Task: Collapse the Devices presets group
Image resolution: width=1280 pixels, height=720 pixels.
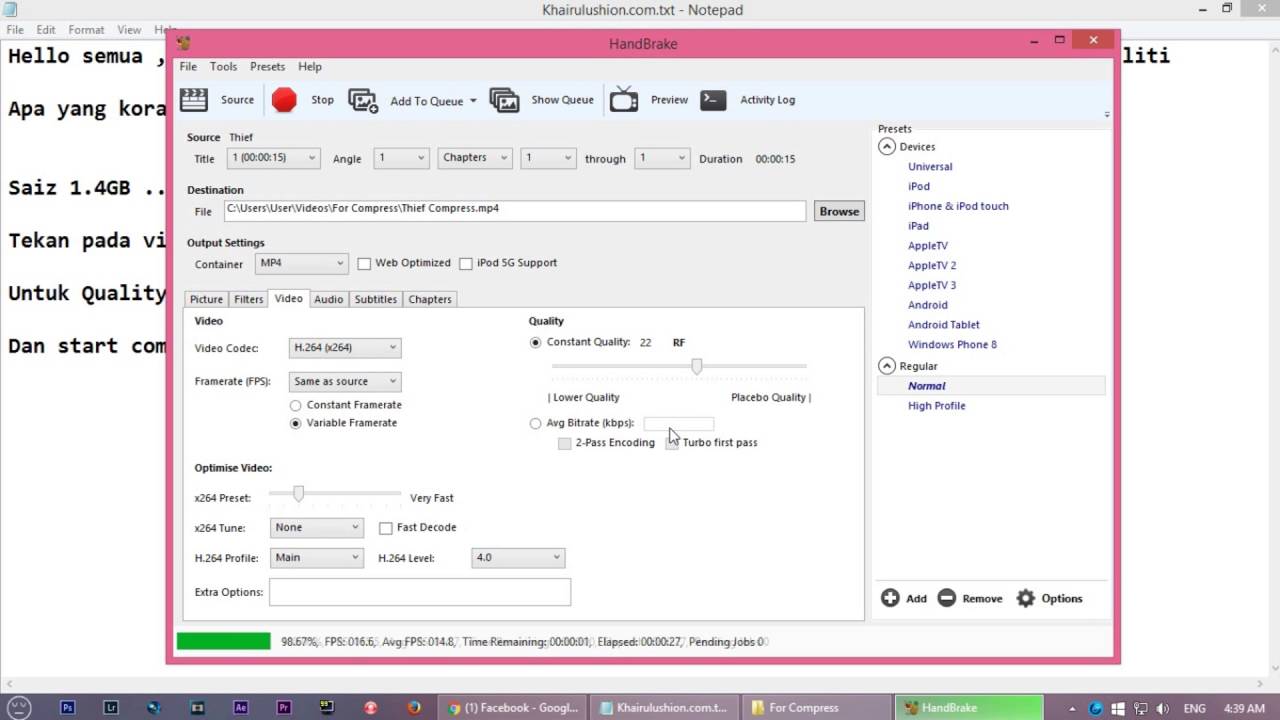Action: pyautogui.click(x=887, y=146)
